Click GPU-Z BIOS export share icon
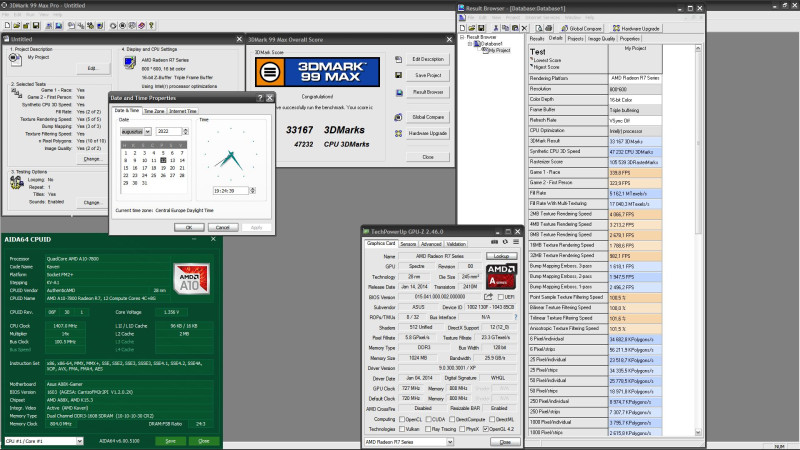Image resolution: width=800 pixels, height=450 pixels. point(488,296)
